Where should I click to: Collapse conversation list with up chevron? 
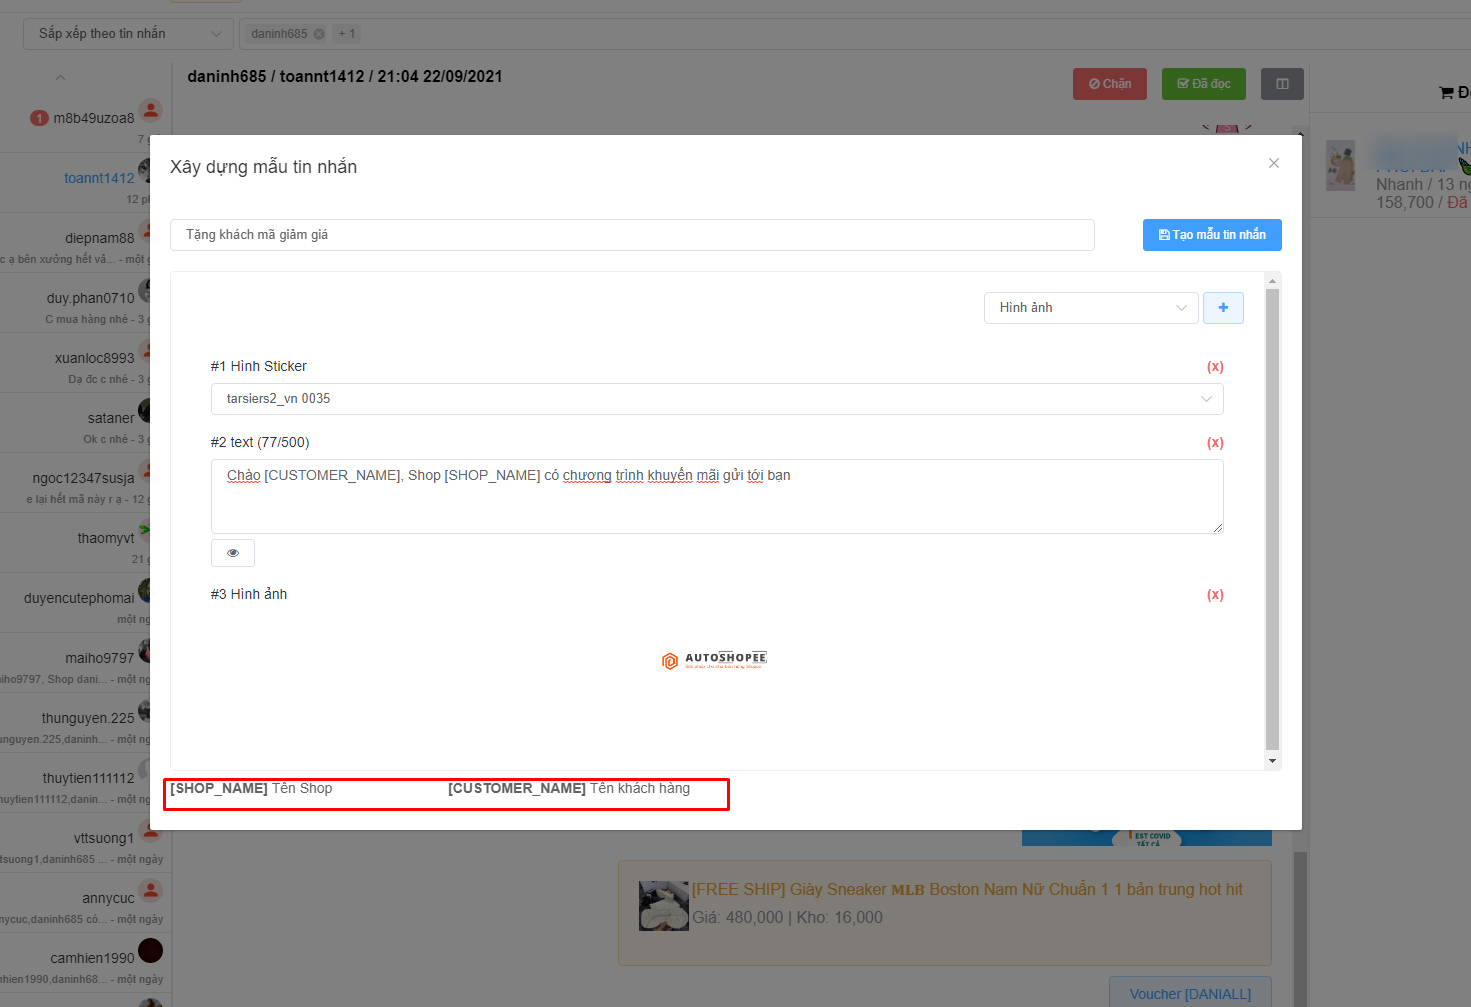[60, 78]
